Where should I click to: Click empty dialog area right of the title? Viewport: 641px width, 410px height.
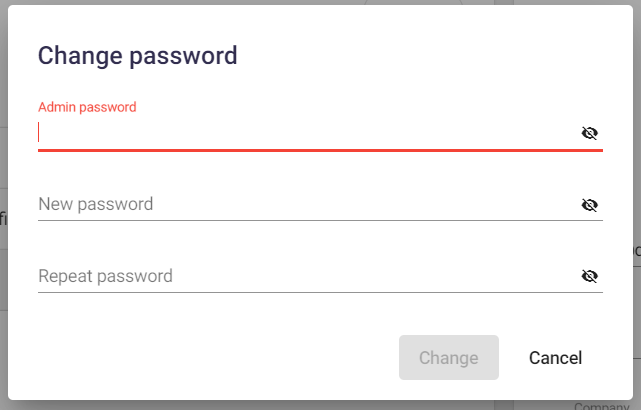429,56
